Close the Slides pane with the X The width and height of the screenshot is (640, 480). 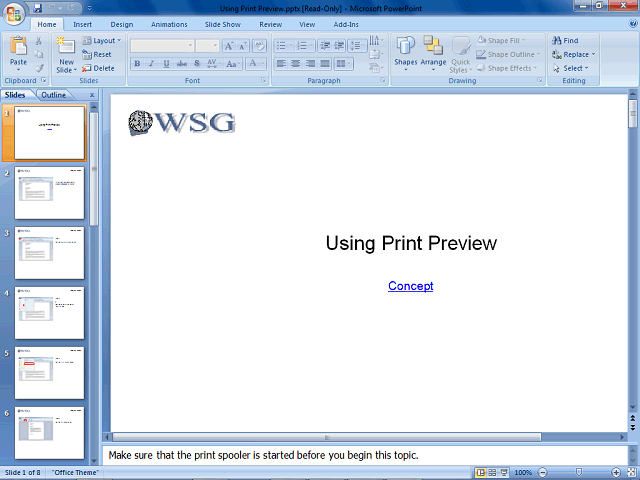pyautogui.click(x=92, y=95)
